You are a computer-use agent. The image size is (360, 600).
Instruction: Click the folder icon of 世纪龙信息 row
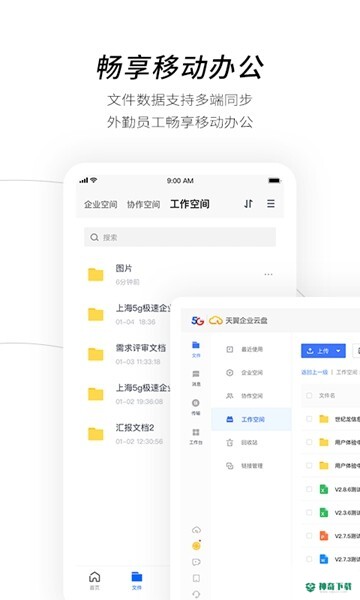324,419
